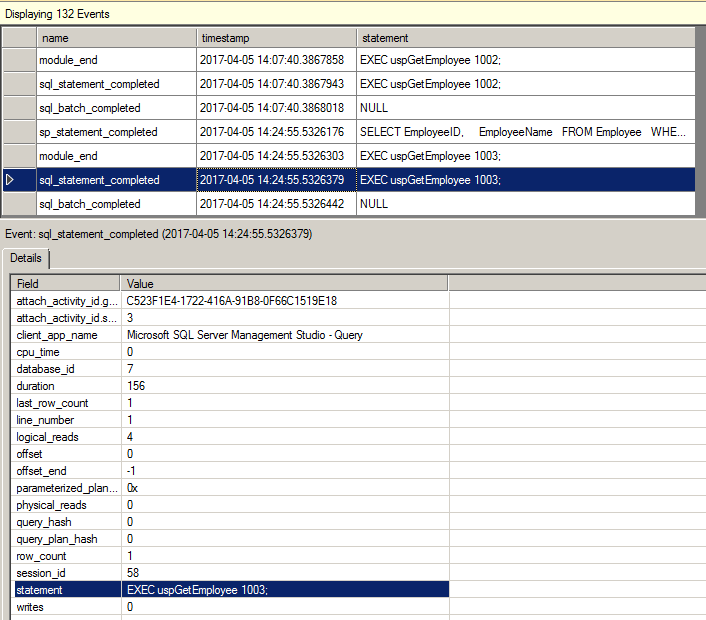This screenshot has width=706, height=620.
Task: Select the sp_statement_completed event row
Action: pos(98,132)
